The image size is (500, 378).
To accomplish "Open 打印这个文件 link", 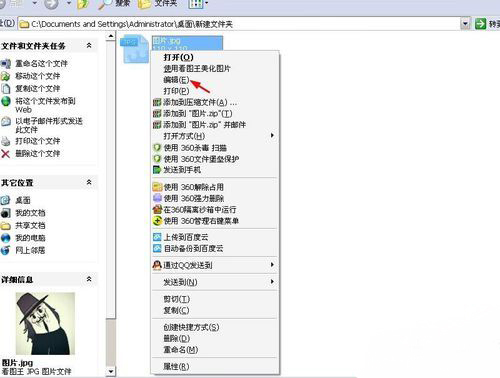I will [38, 141].
